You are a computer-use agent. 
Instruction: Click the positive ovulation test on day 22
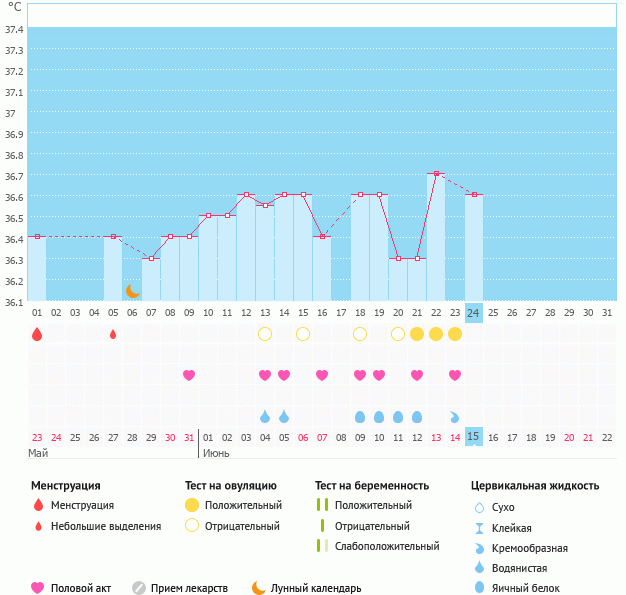[x=436, y=334]
